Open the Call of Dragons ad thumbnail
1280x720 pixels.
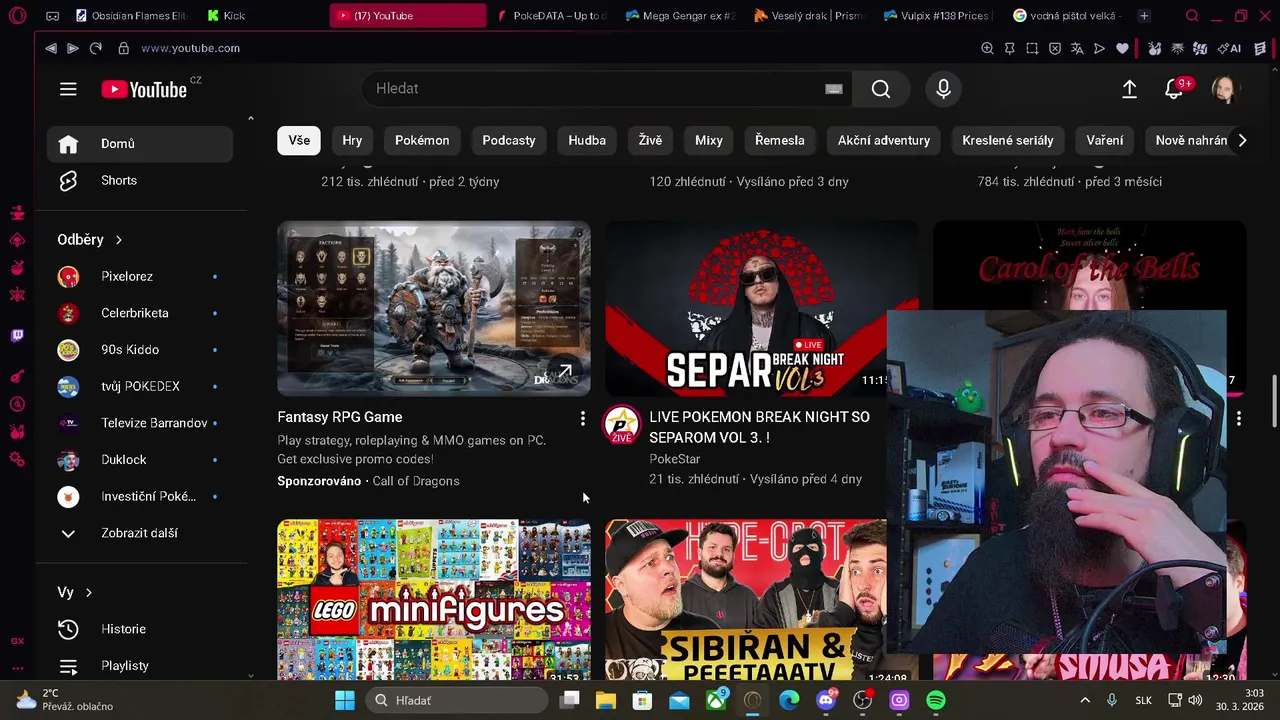(x=434, y=309)
